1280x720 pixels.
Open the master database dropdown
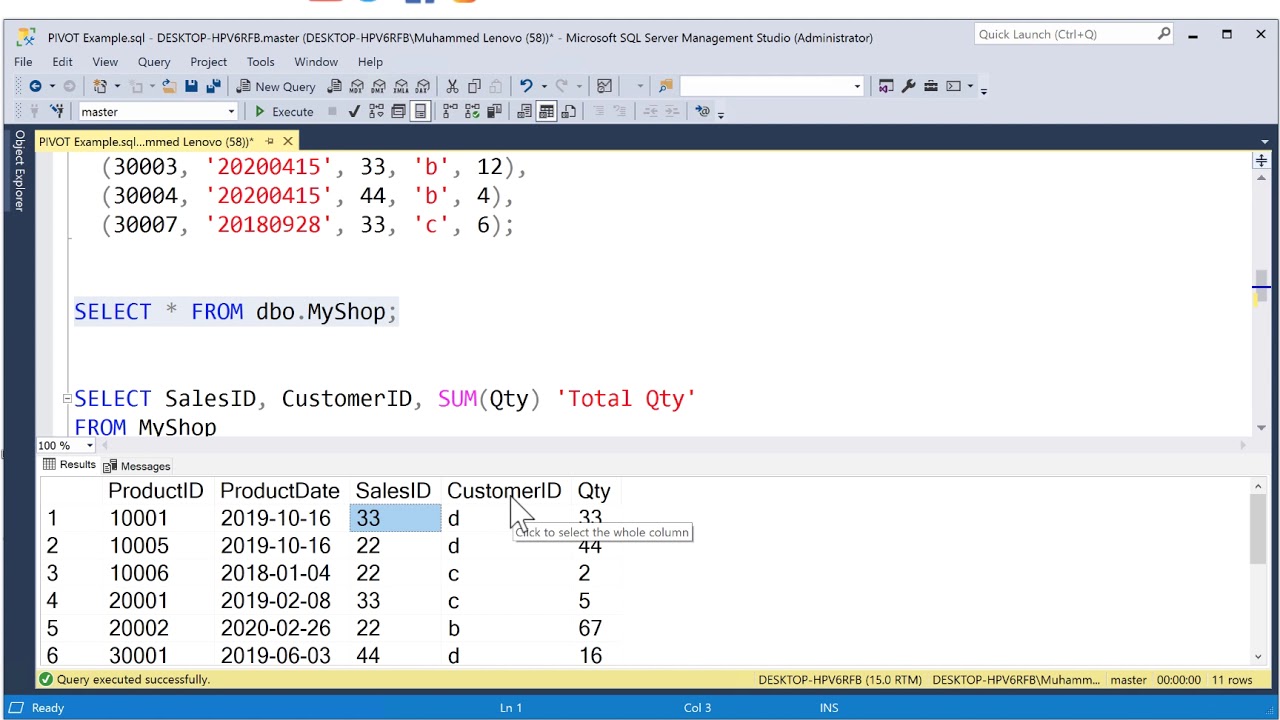[x=231, y=111]
